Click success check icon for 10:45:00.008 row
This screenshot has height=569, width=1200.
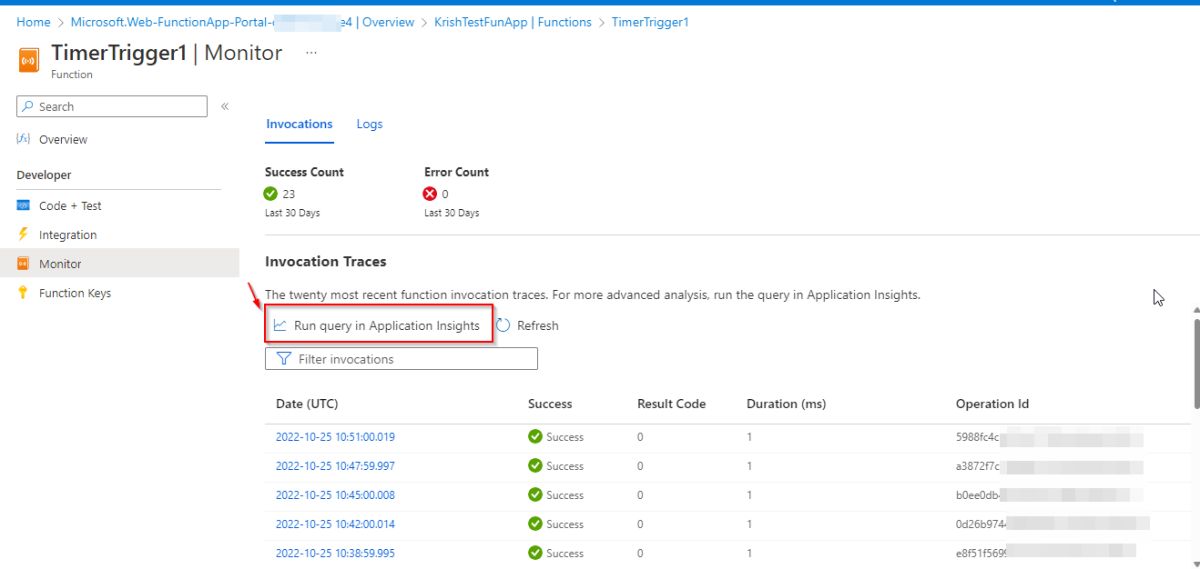click(x=535, y=494)
